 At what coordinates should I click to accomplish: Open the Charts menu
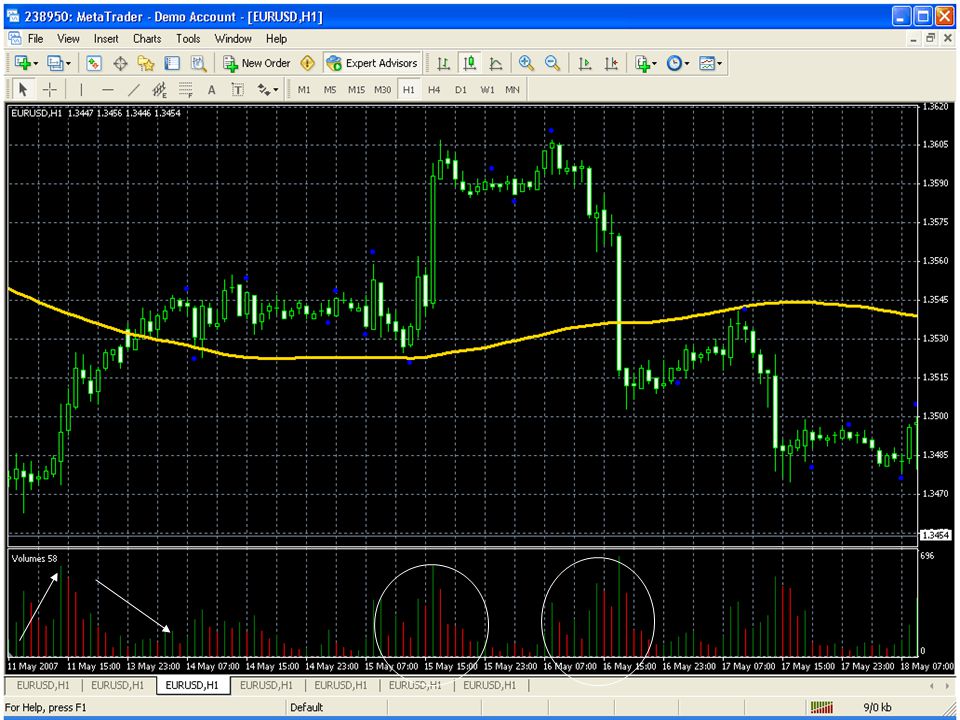(147, 39)
